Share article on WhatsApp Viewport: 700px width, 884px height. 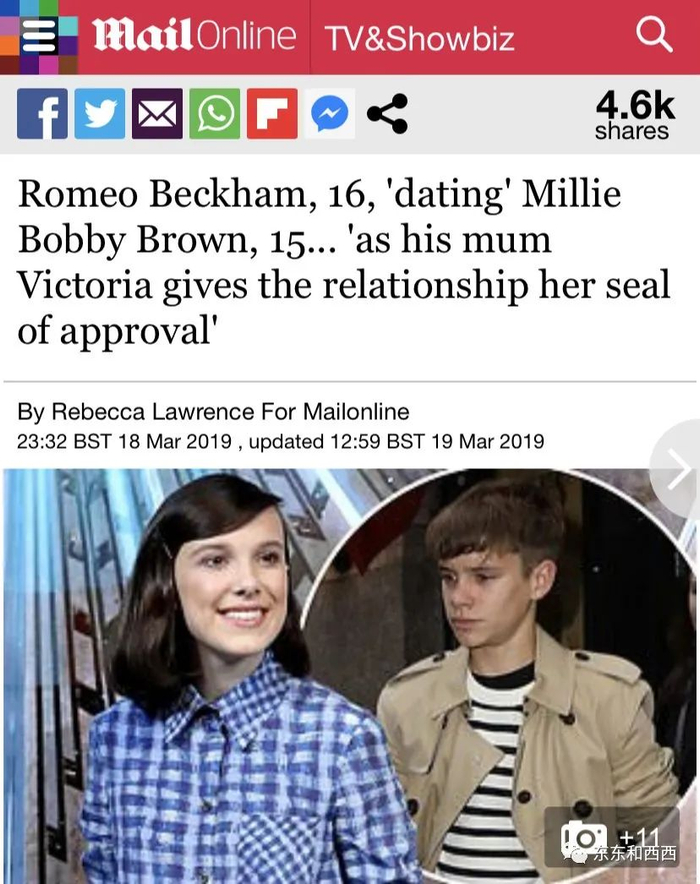point(215,113)
